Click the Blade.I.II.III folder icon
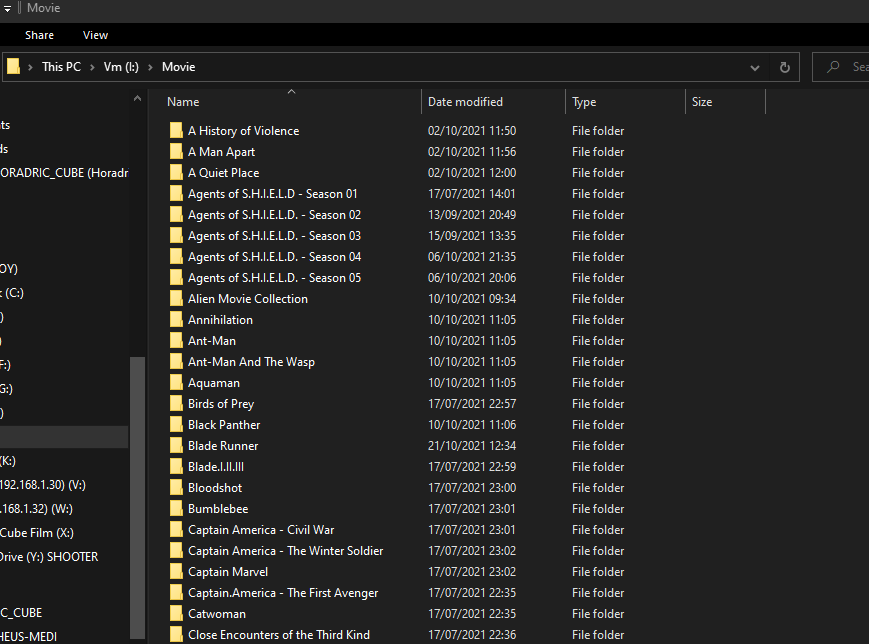This screenshot has height=644, width=869. click(176, 467)
